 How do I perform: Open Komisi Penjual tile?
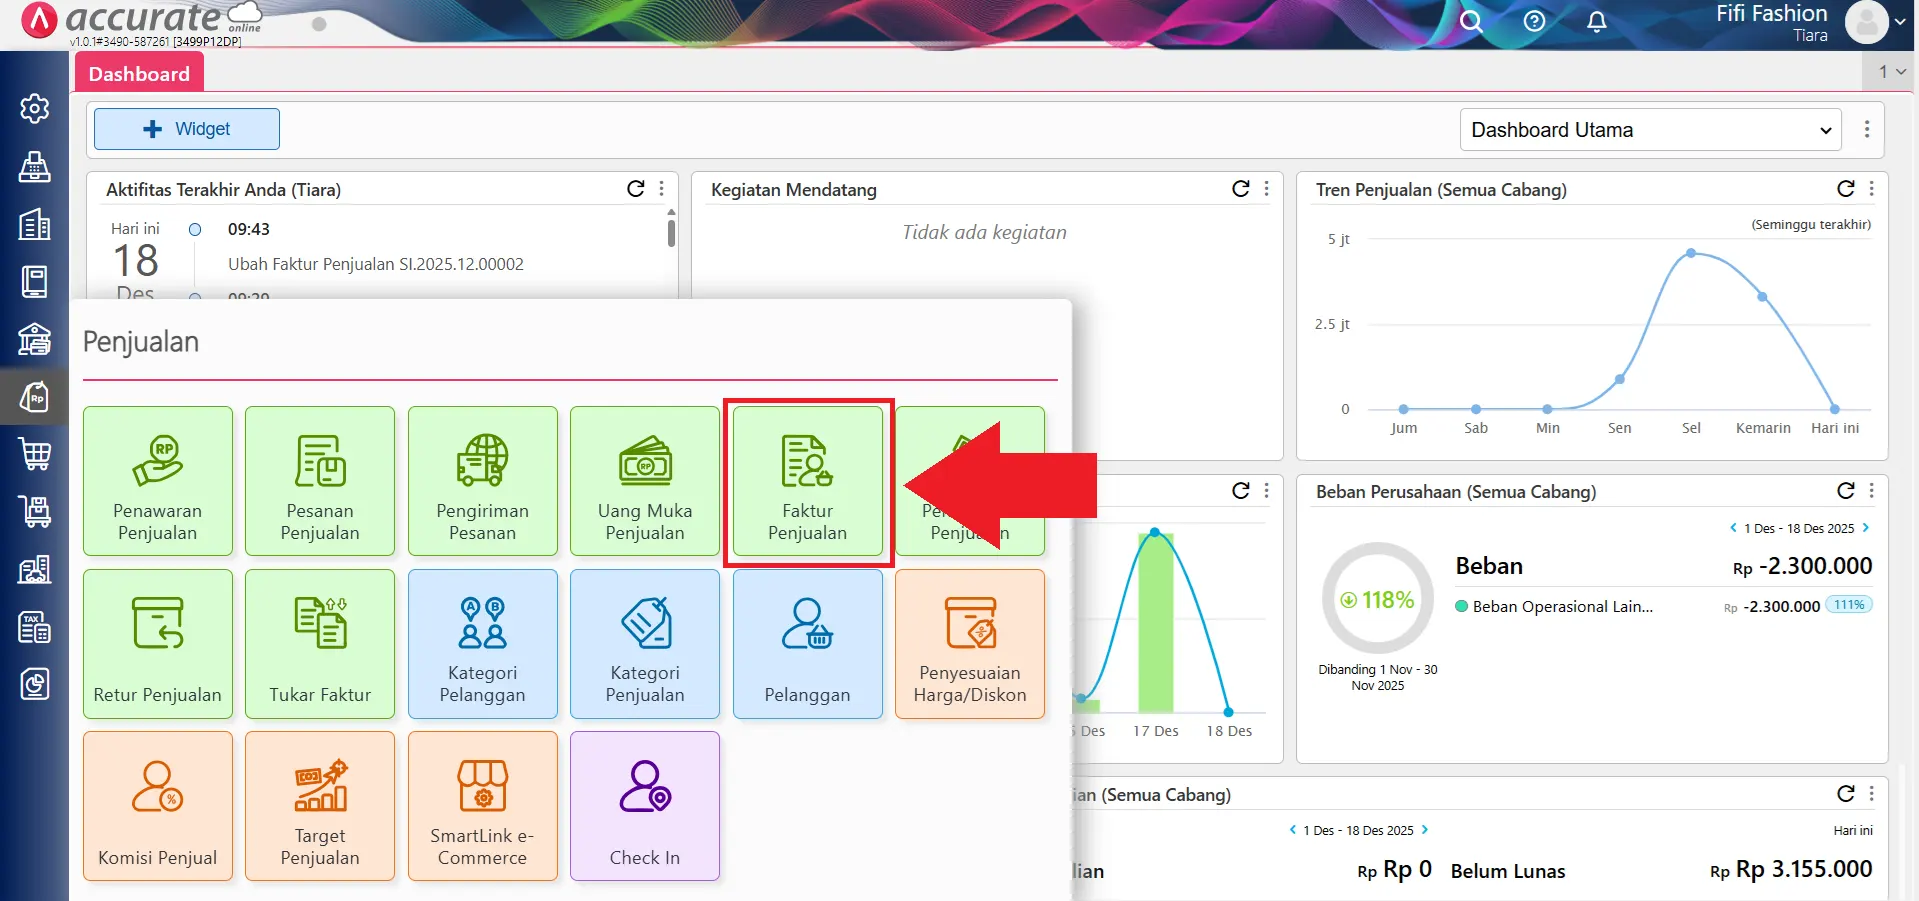tap(158, 806)
